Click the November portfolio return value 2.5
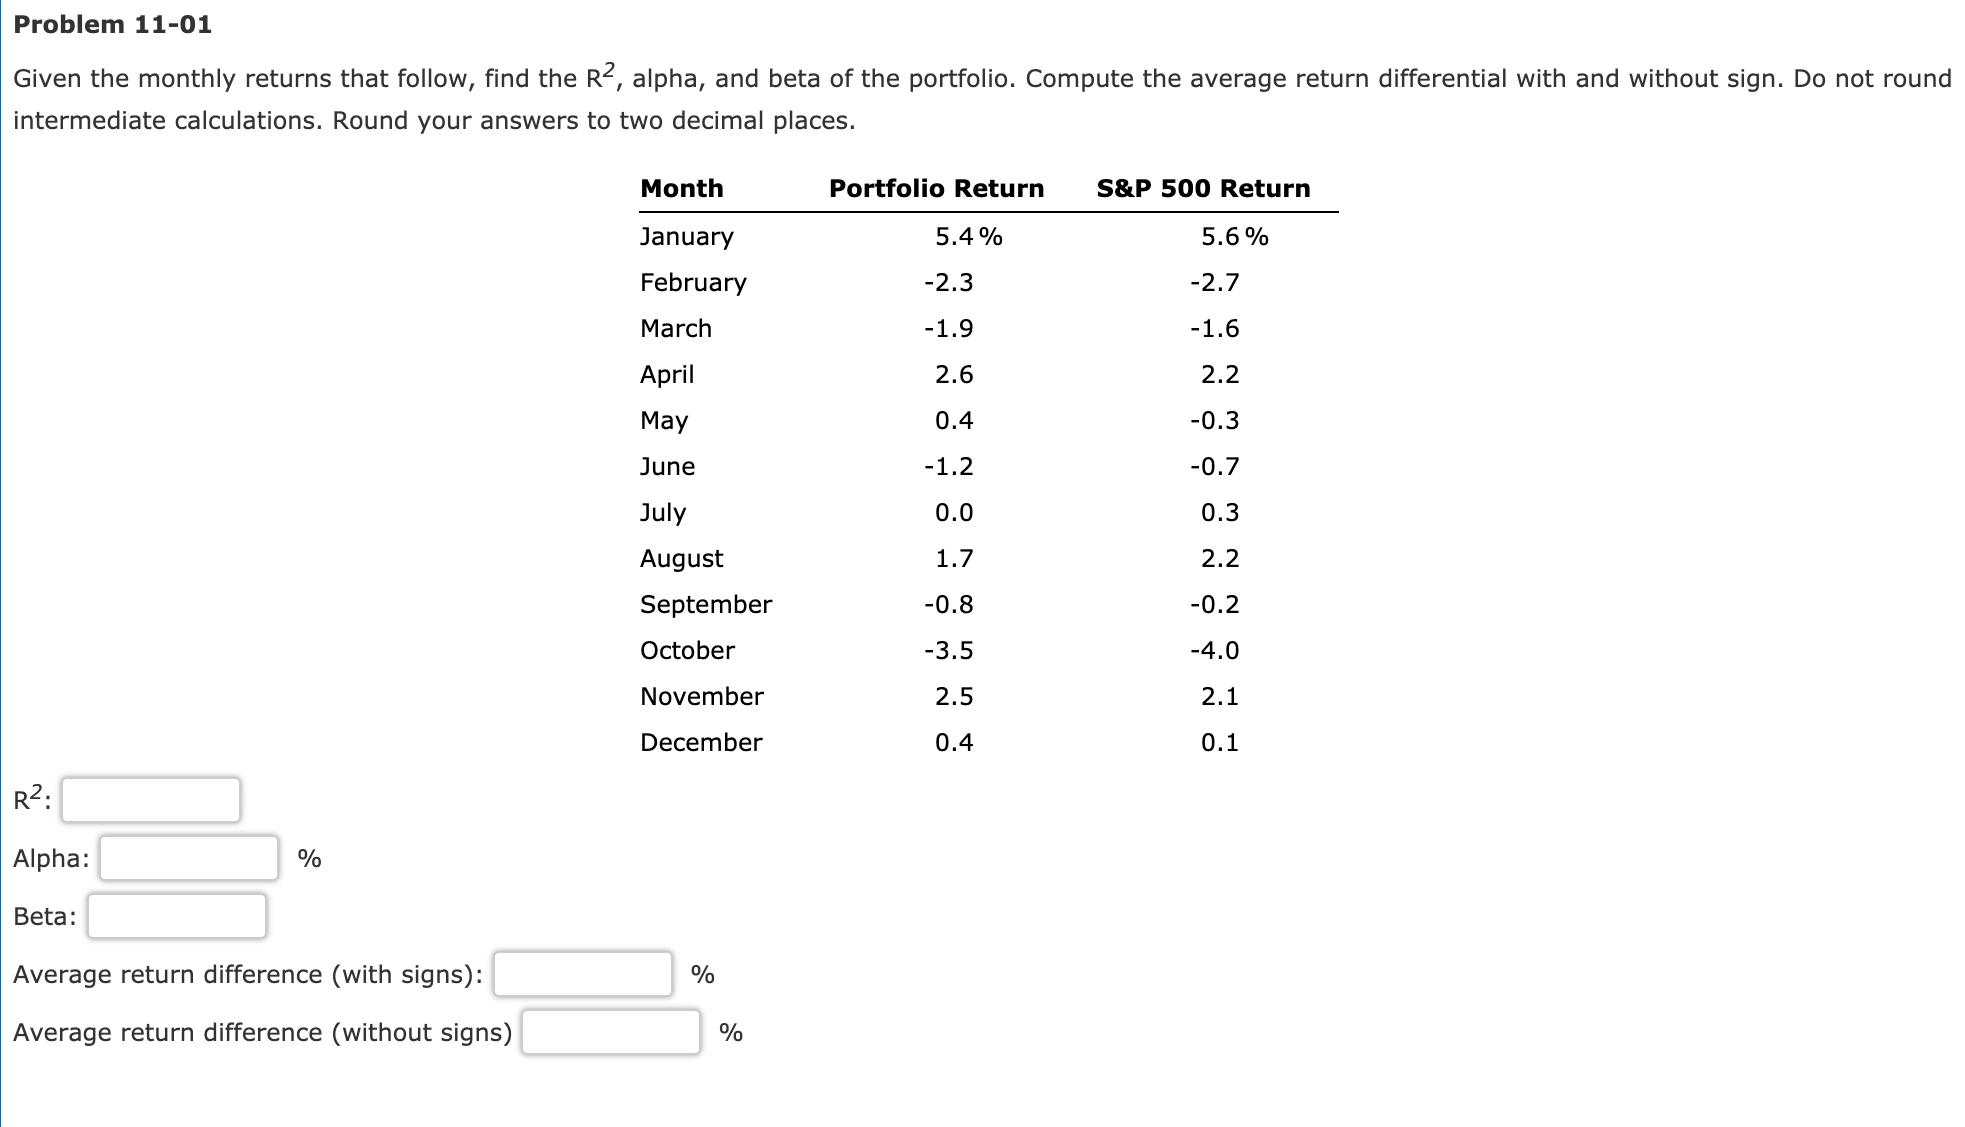Viewport: 1965px width, 1127px height. 952,696
